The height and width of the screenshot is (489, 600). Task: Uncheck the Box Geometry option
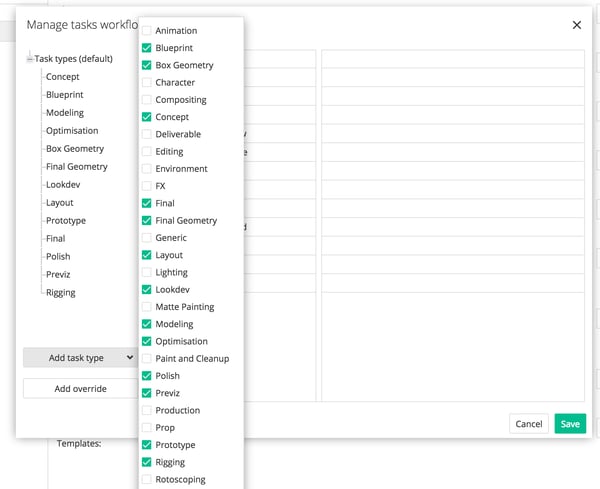click(x=147, y=65)
